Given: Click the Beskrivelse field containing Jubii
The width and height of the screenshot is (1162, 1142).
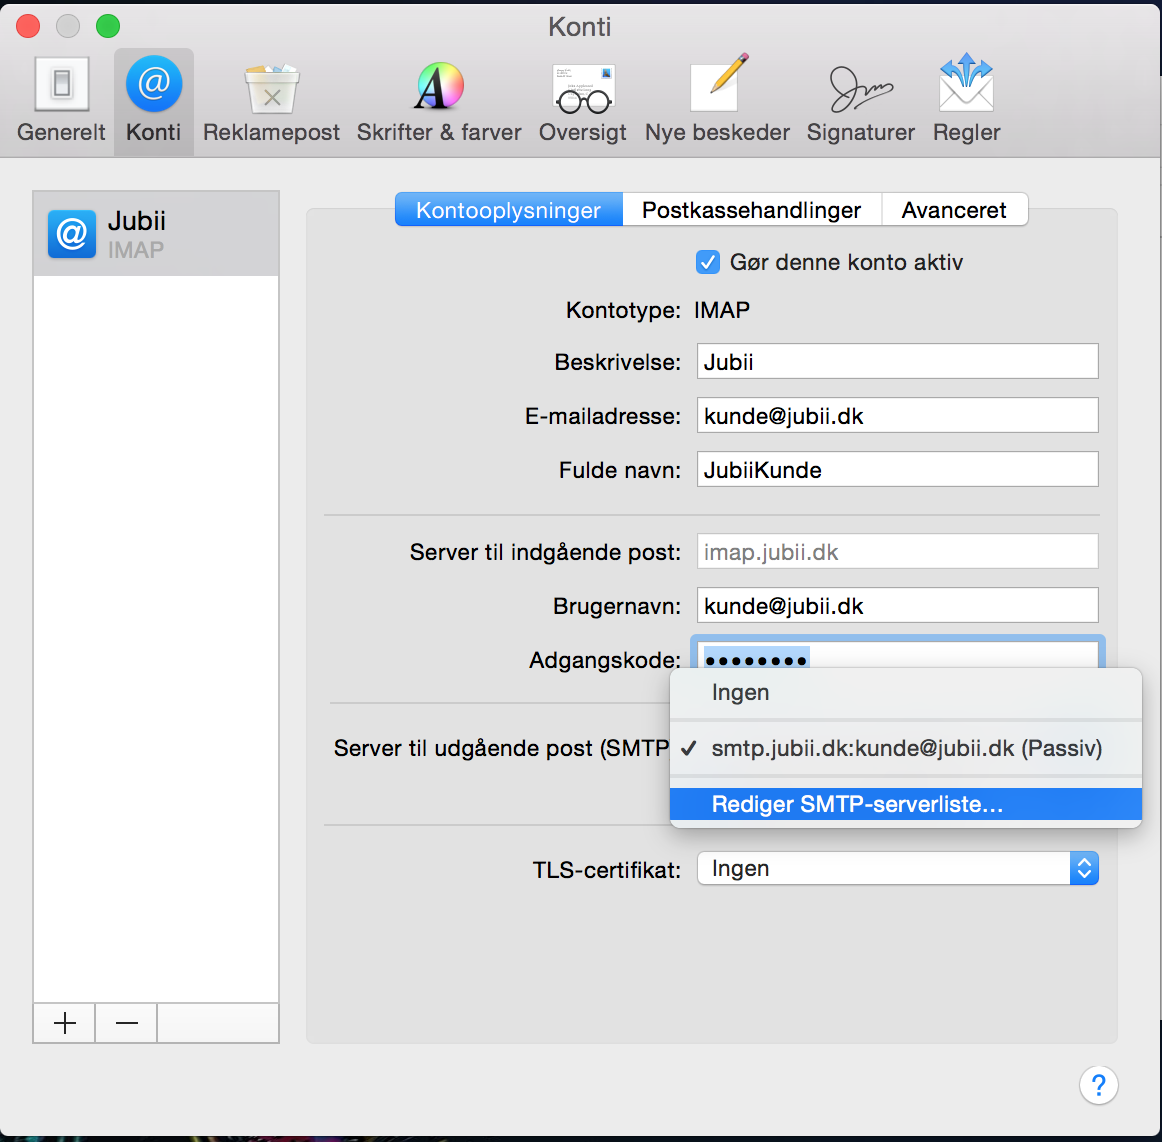Looking at the screenshot, I should pyautogui.click(x=897, y=362).
